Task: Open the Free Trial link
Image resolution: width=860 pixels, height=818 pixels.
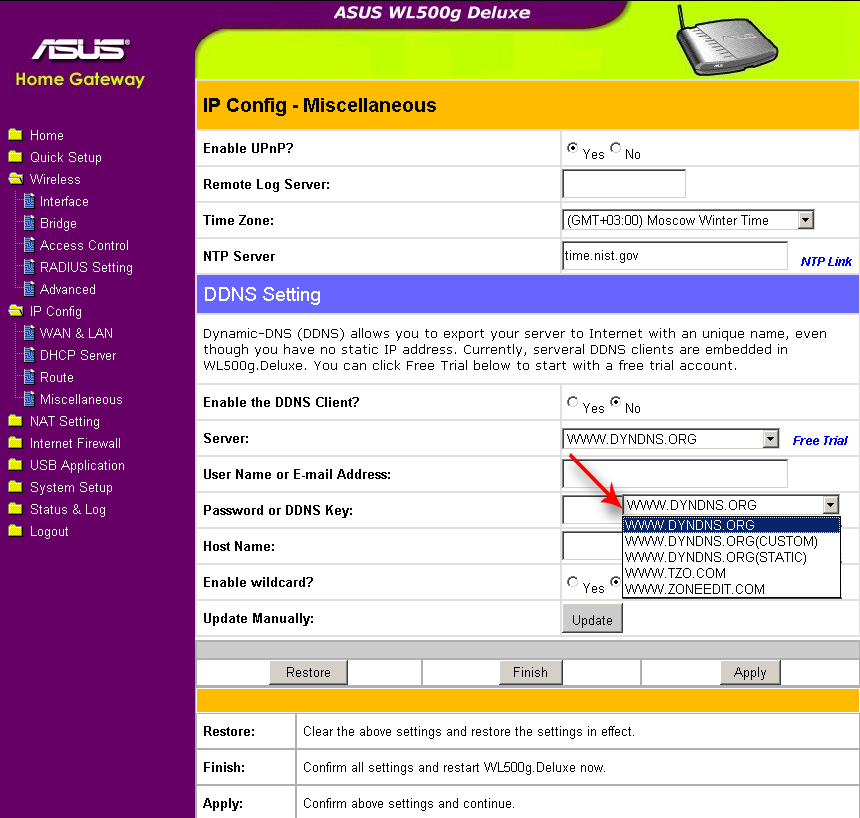Action: coord(820,441)
